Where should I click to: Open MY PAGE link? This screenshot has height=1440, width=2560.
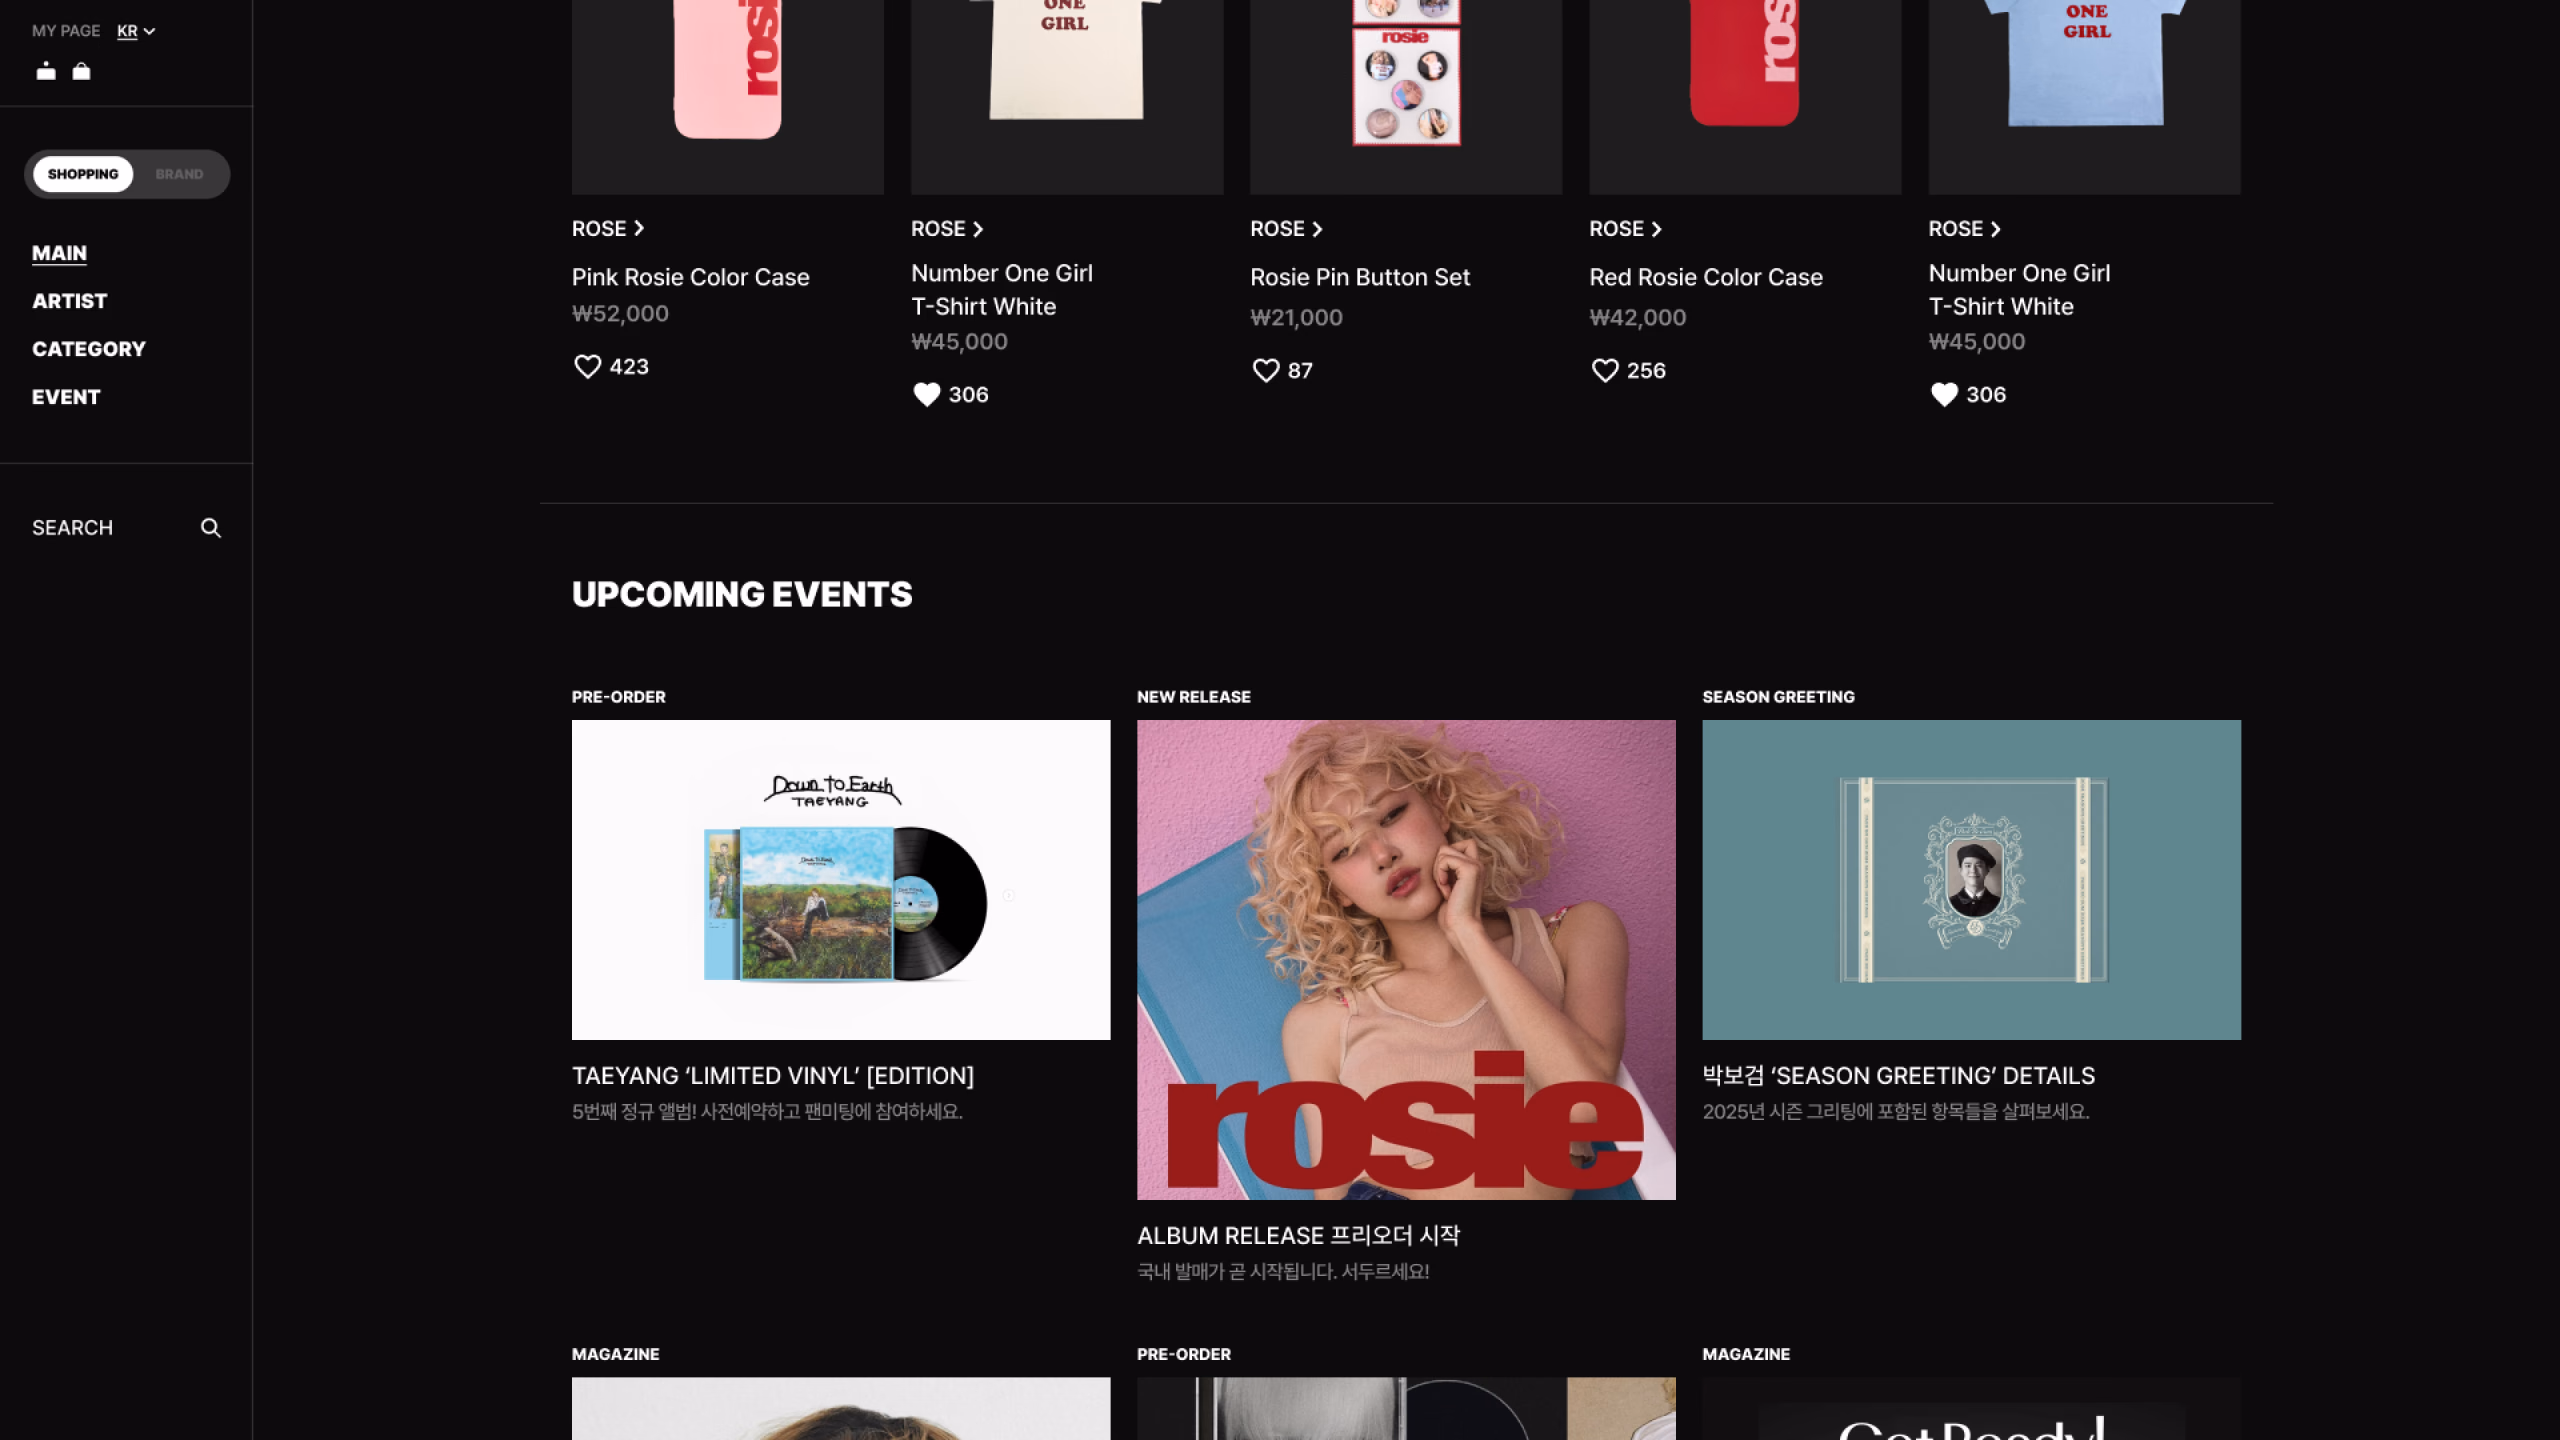[x=66, y=31]
